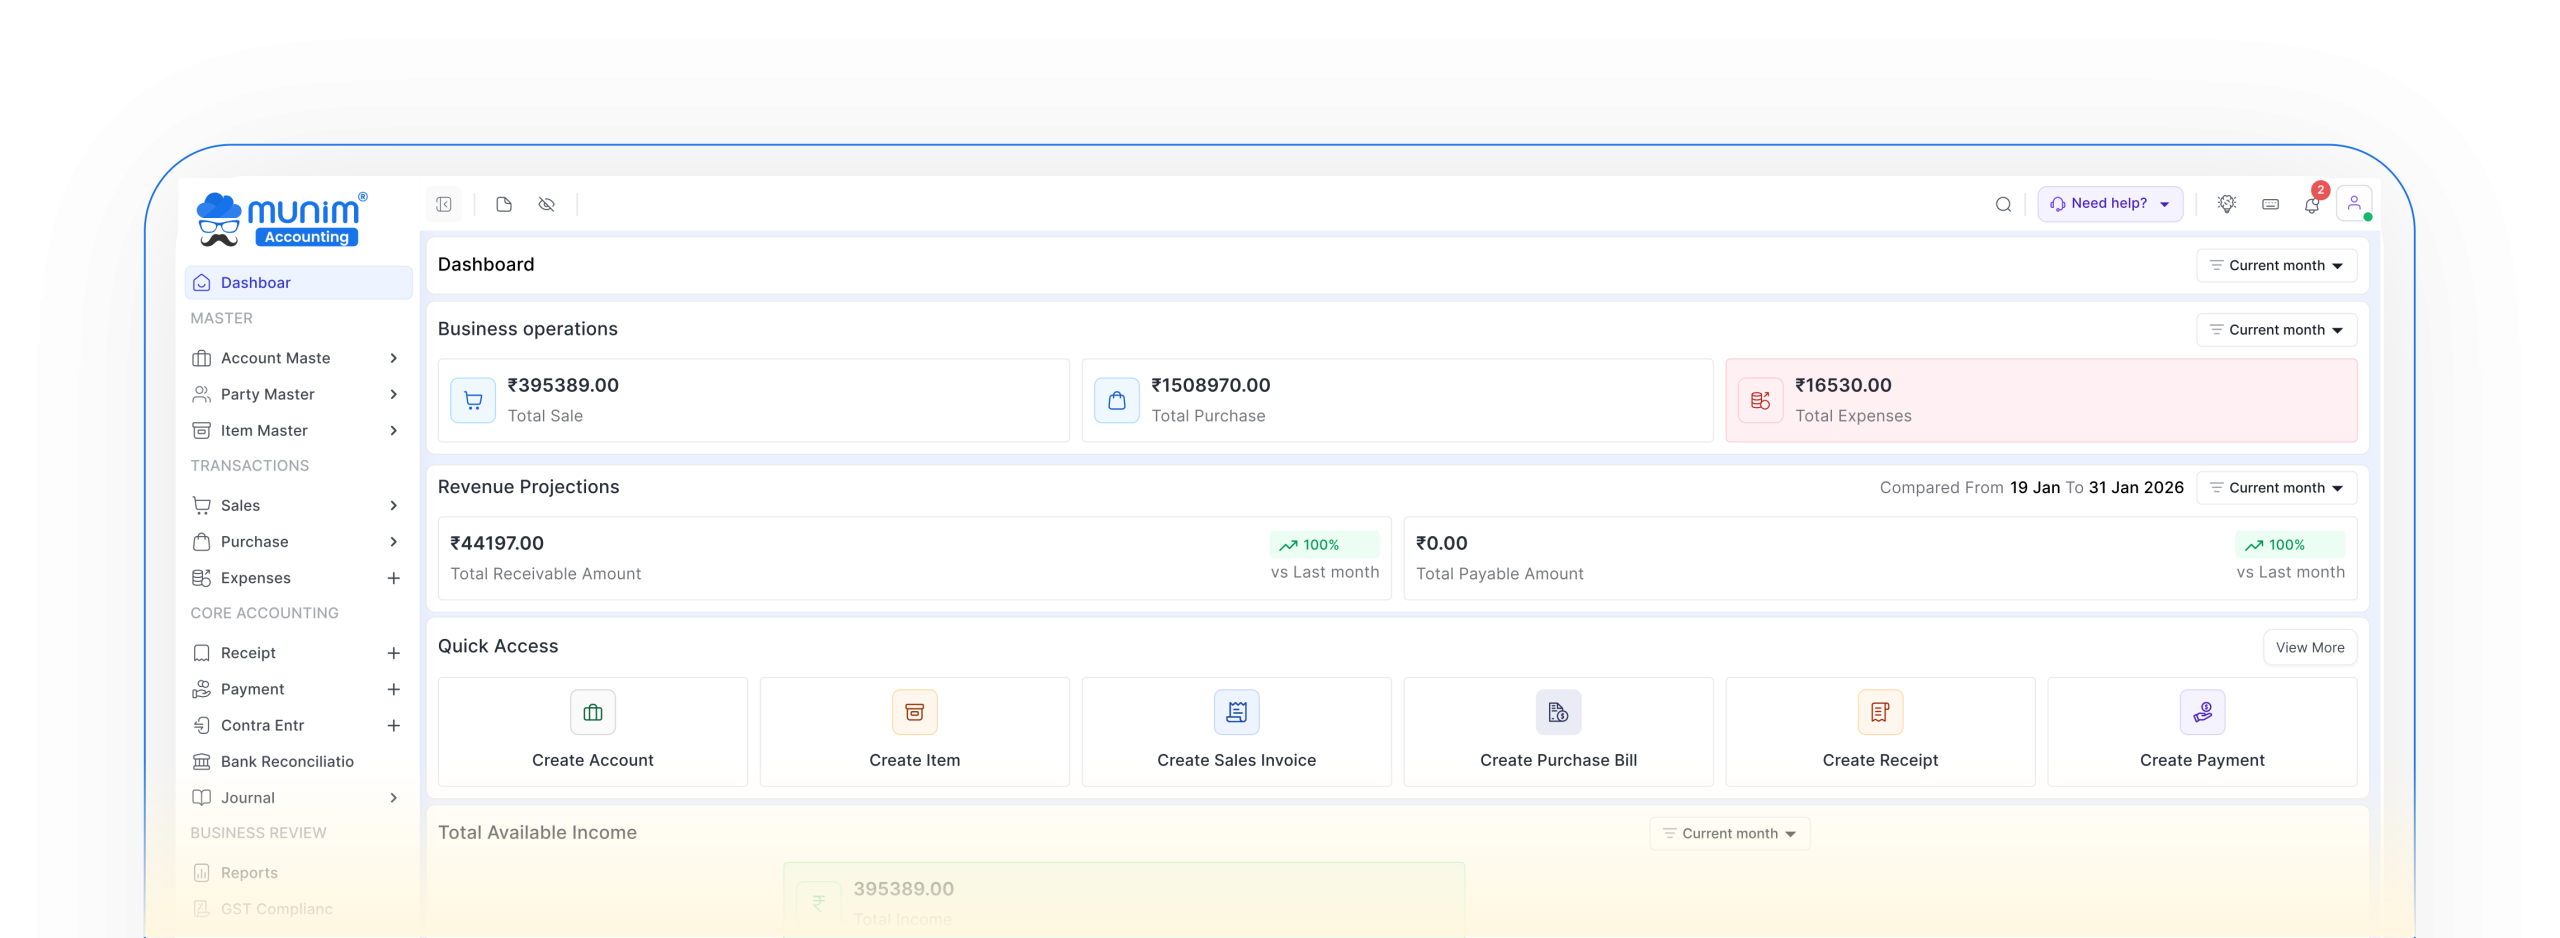Click the ₹1508970.00 Total Purchase value
2560x938 pixels.
(x=1210, y=385)
